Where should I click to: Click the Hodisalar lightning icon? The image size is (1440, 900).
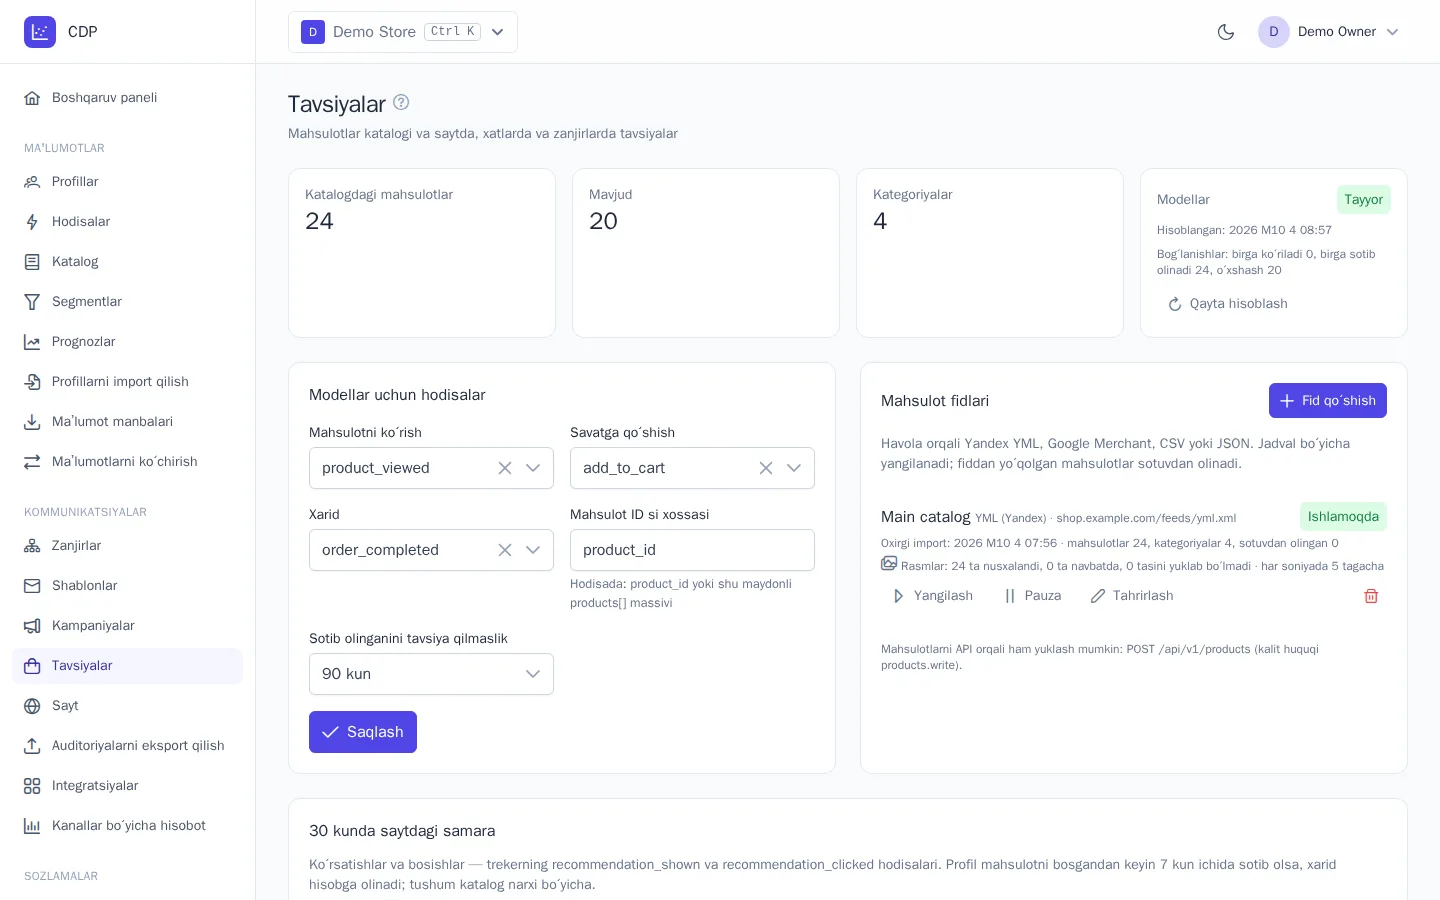pyautogui.click(x=32, y=222)
